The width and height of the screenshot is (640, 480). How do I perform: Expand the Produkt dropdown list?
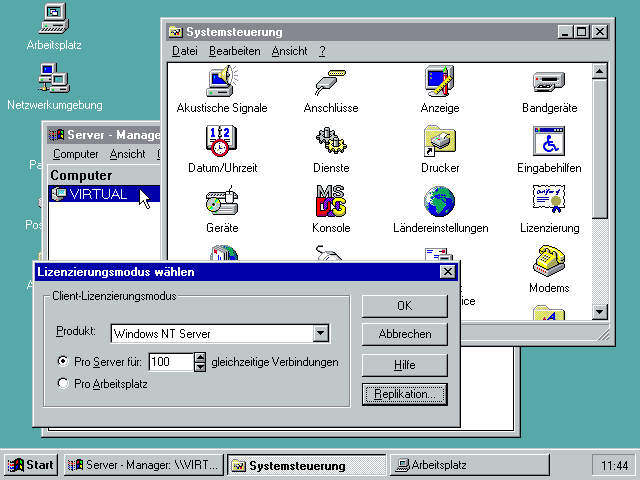point(321,333)
